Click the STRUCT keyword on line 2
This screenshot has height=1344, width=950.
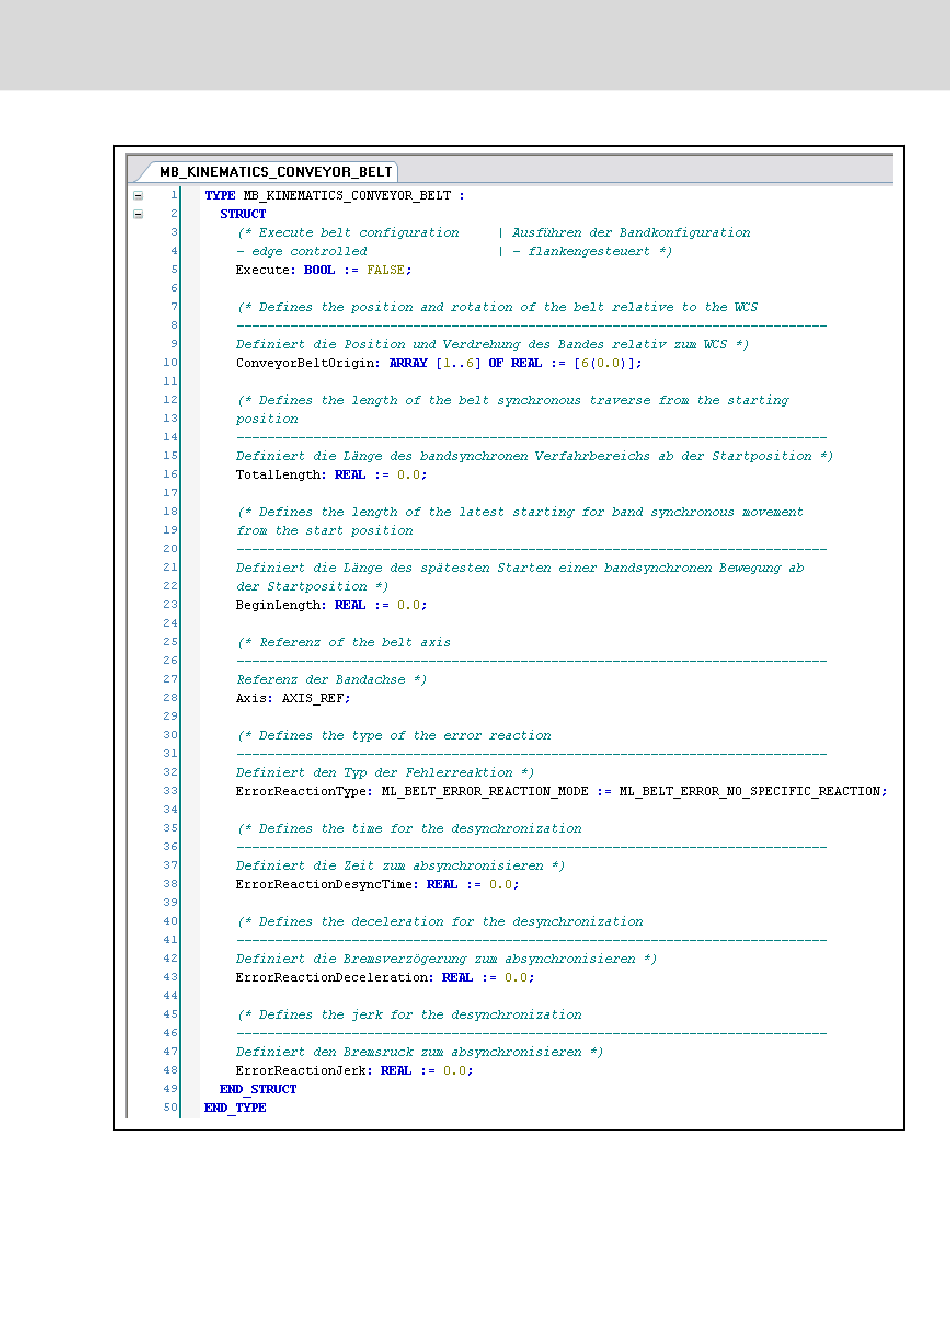243,214
